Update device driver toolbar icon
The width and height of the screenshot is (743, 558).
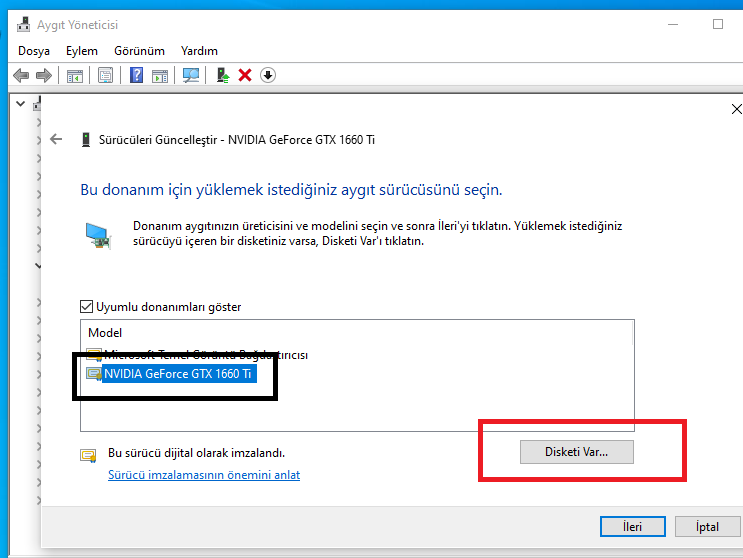tap(222, 75)
